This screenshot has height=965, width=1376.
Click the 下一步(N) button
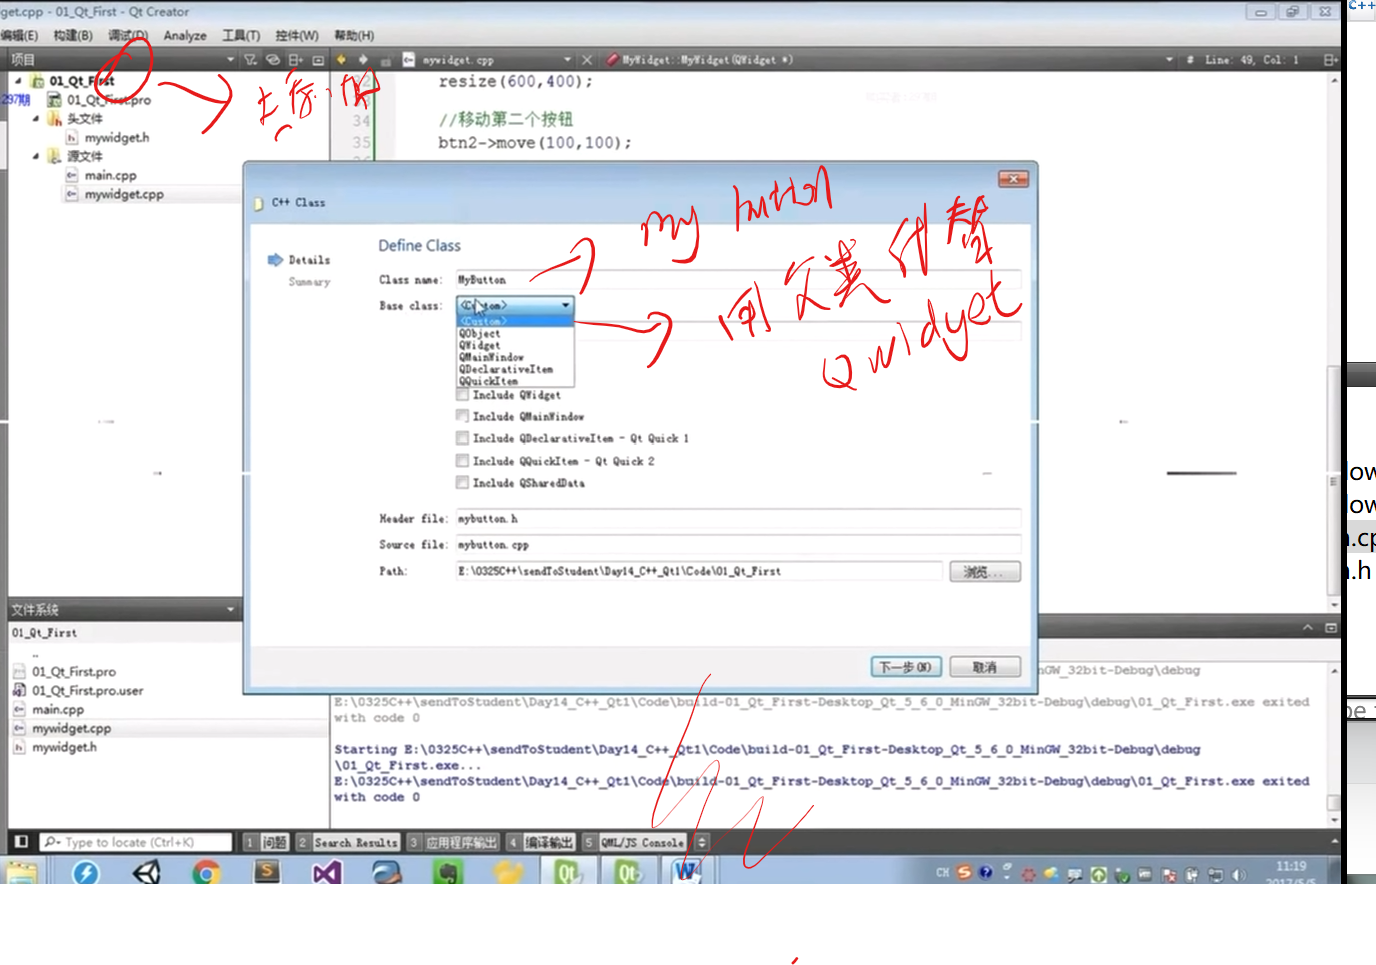(906, 667)
